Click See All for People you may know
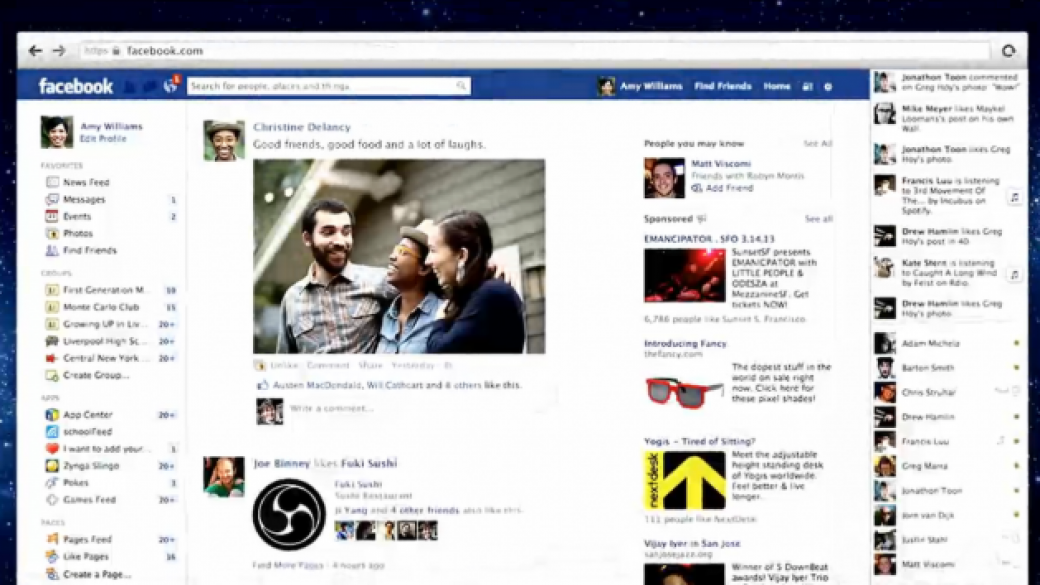This screenshot has width=1040, height=585. click(817, 143)
